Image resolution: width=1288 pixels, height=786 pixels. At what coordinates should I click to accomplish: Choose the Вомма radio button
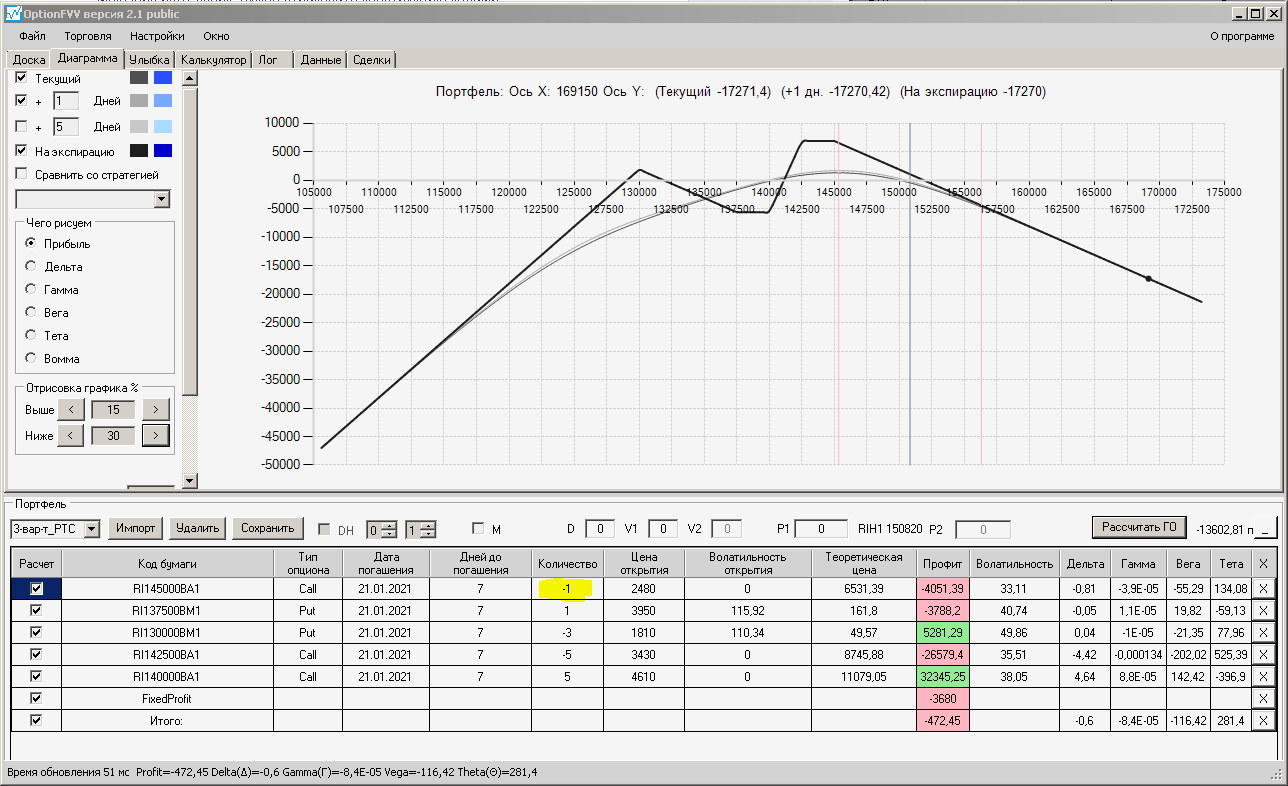(31, 359)
